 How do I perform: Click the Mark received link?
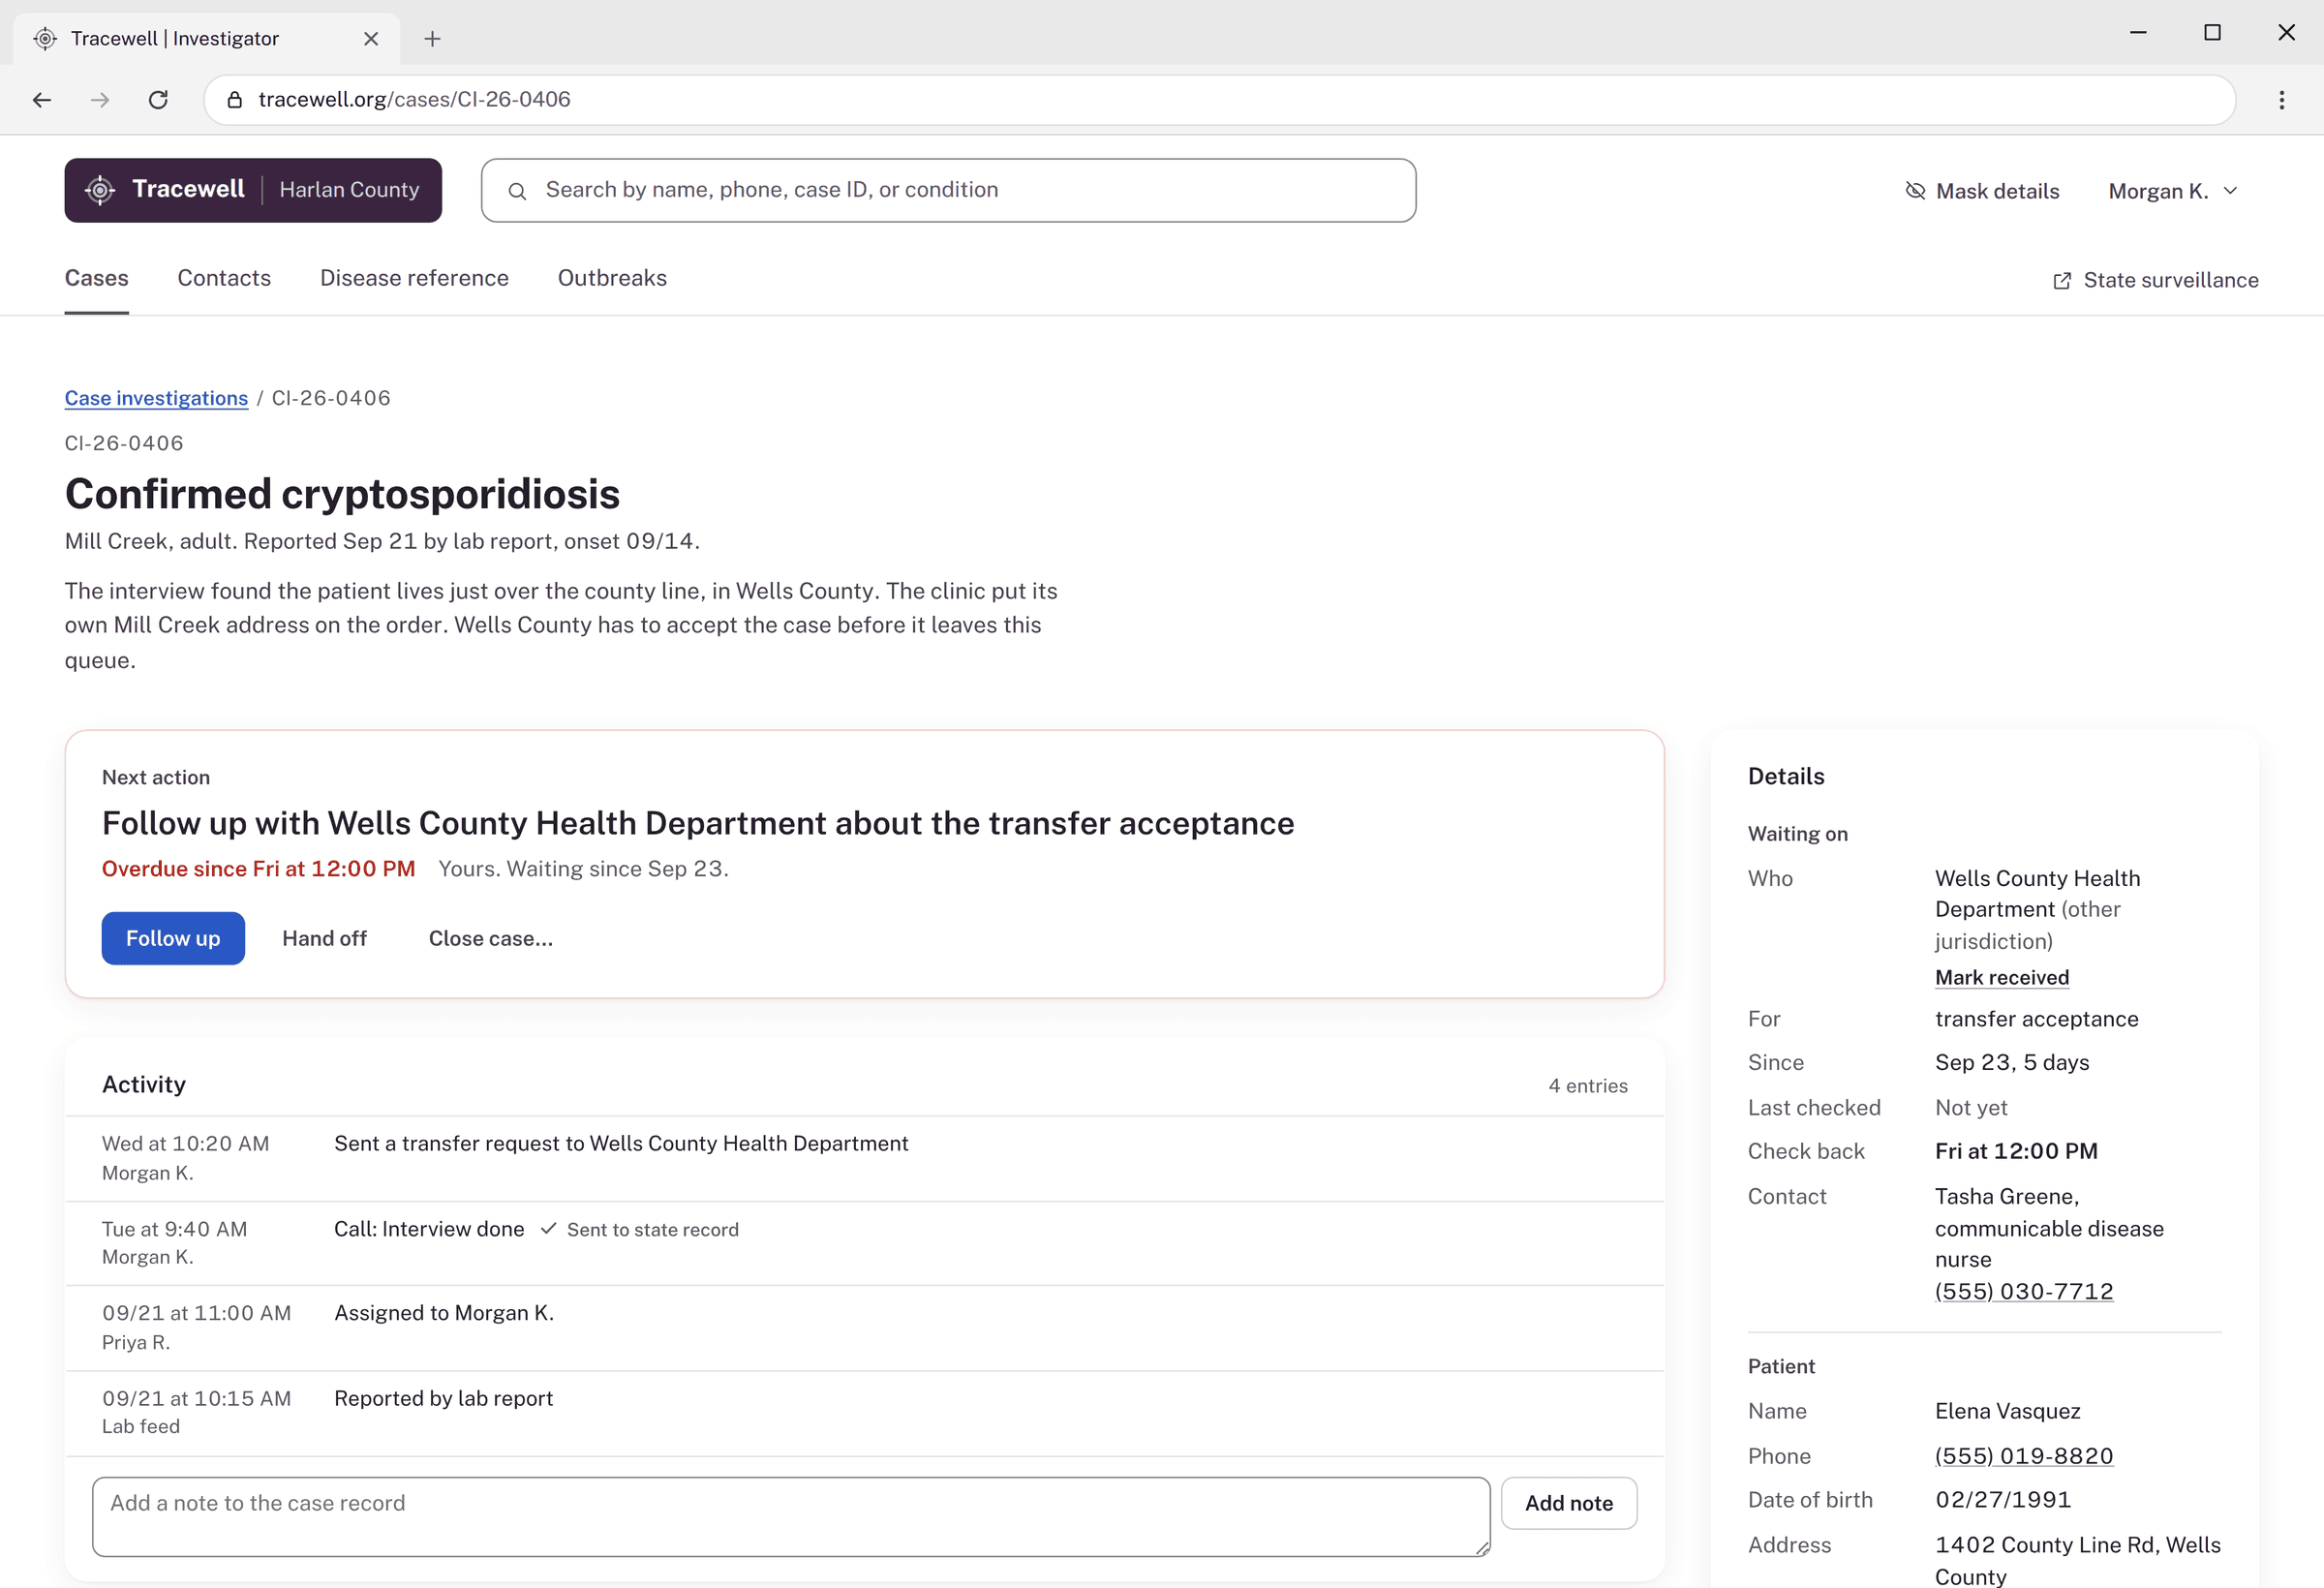tap(2002, 977)
